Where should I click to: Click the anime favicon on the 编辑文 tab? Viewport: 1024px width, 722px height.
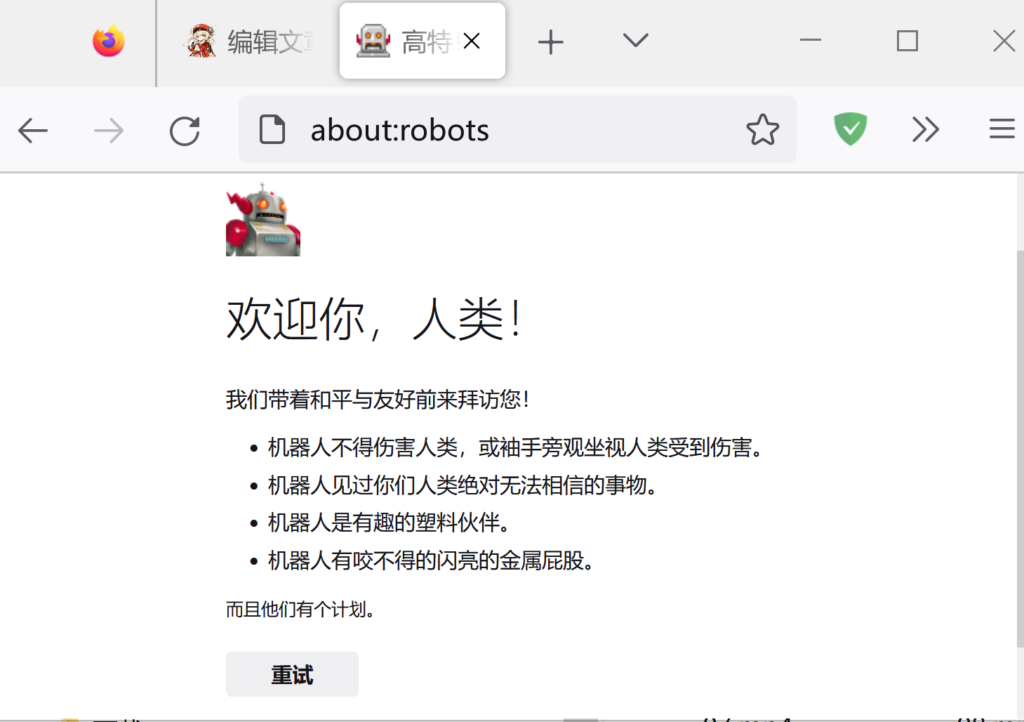(198, 40)
